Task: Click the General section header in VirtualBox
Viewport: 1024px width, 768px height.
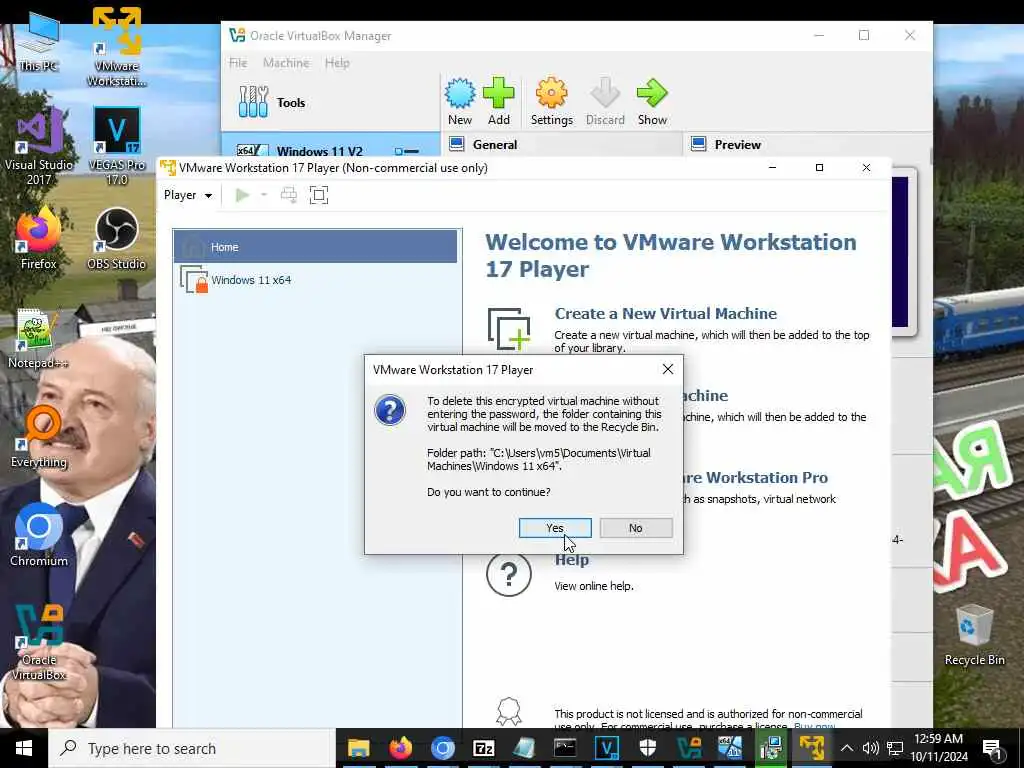Action: (x=494, y=144)
